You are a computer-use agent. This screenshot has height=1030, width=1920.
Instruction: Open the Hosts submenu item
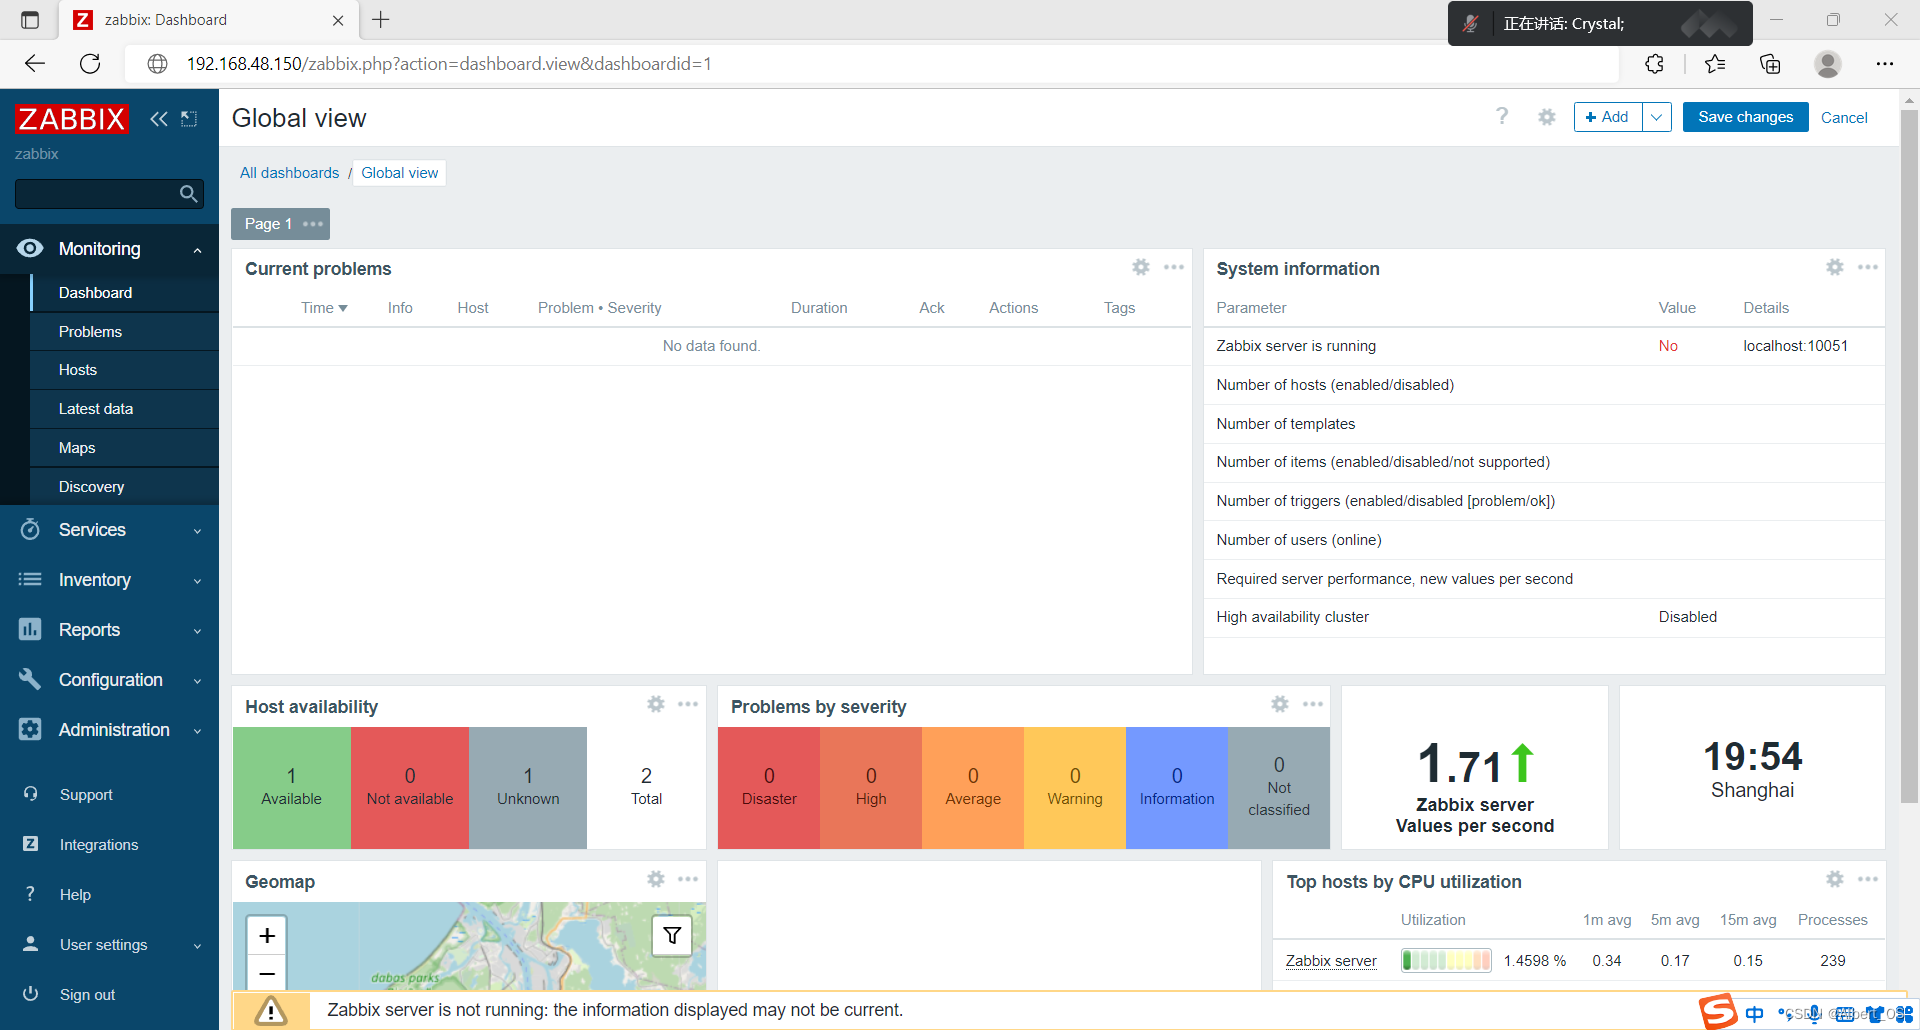click(x=125, y=370)
